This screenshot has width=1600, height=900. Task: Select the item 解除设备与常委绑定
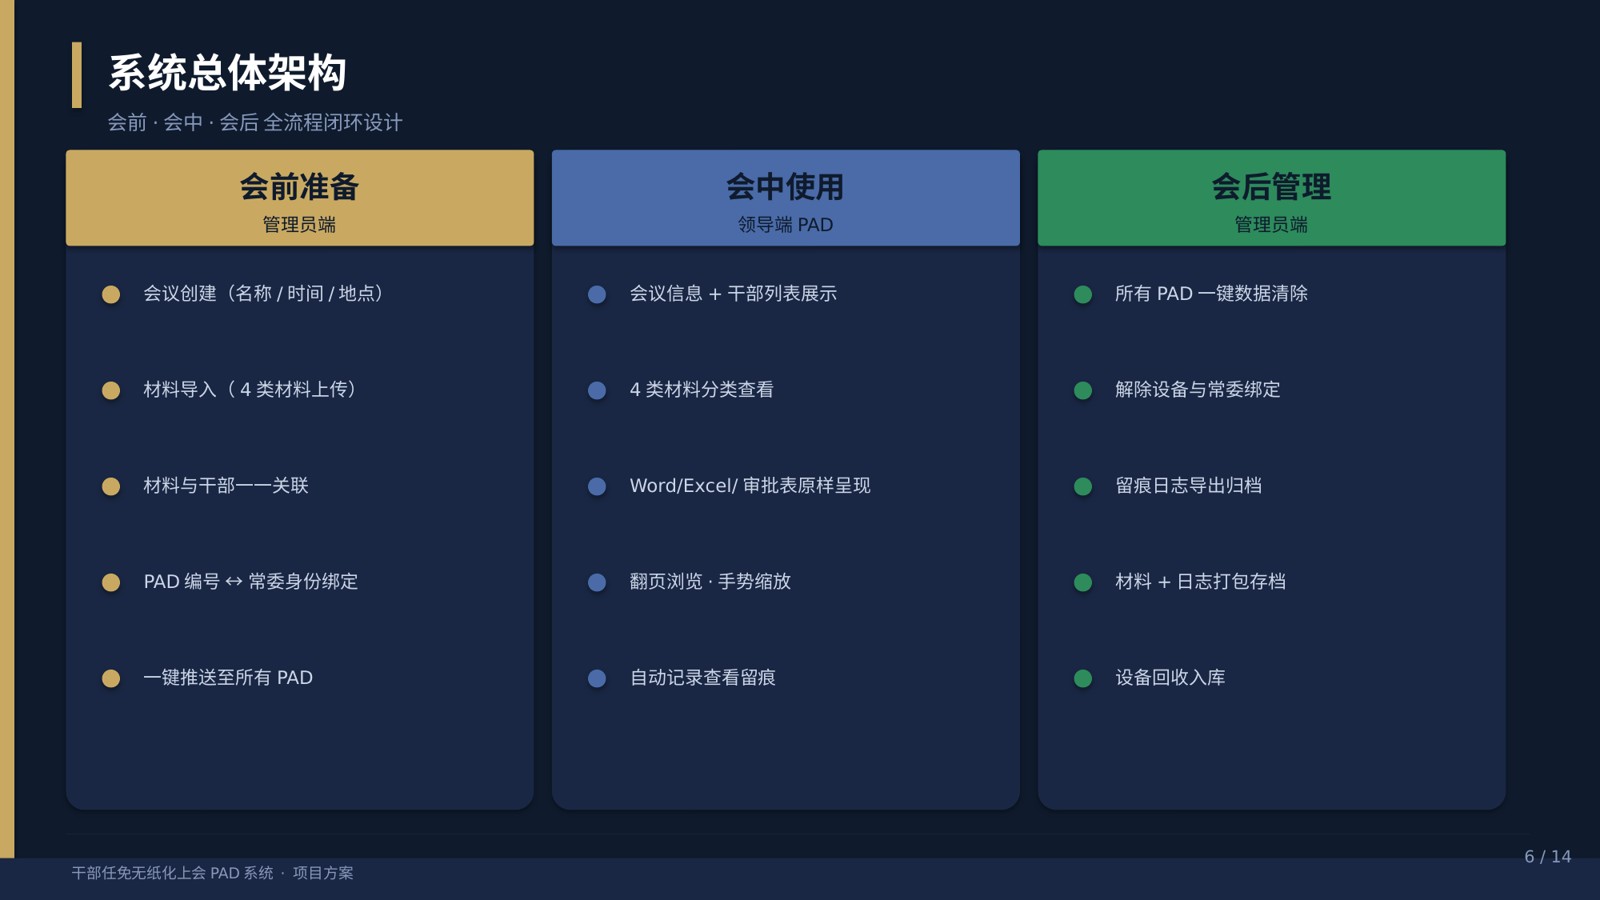1198,390
